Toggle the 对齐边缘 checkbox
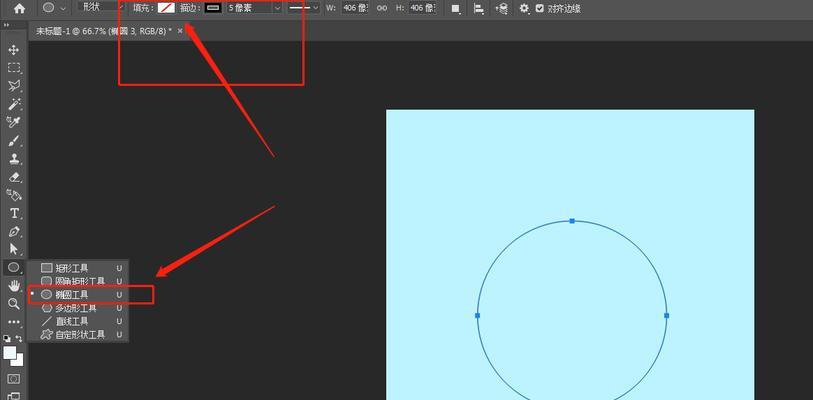The image size is (813, 400). (x=540, y=8)
